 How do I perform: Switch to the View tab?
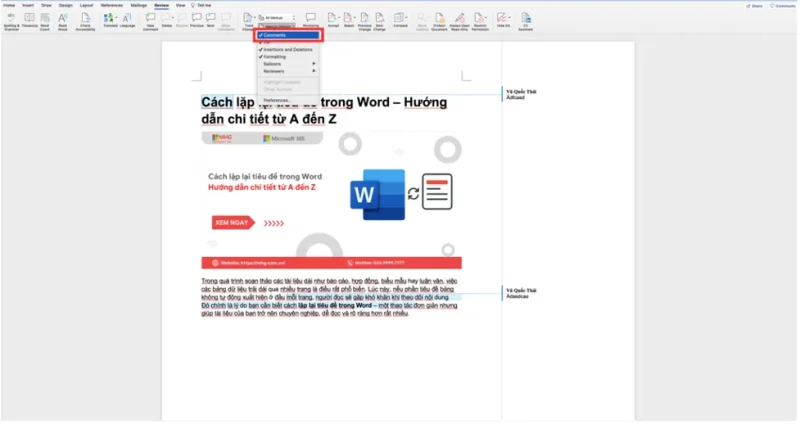tap(181, 5)
